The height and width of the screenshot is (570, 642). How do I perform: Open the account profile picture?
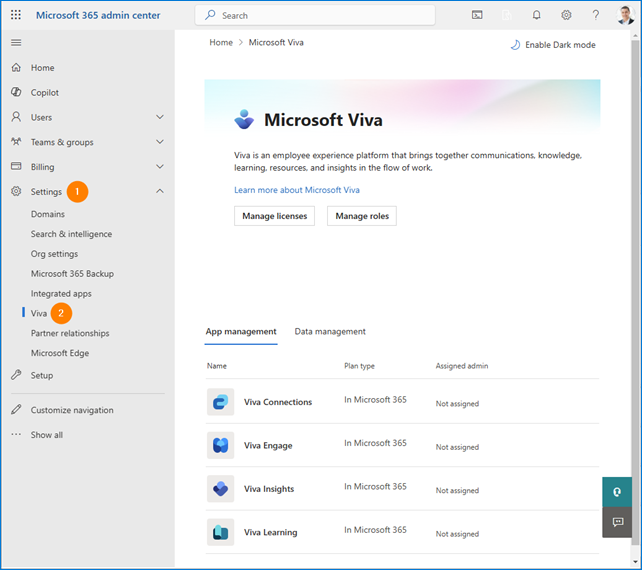[x=625, y=15]
